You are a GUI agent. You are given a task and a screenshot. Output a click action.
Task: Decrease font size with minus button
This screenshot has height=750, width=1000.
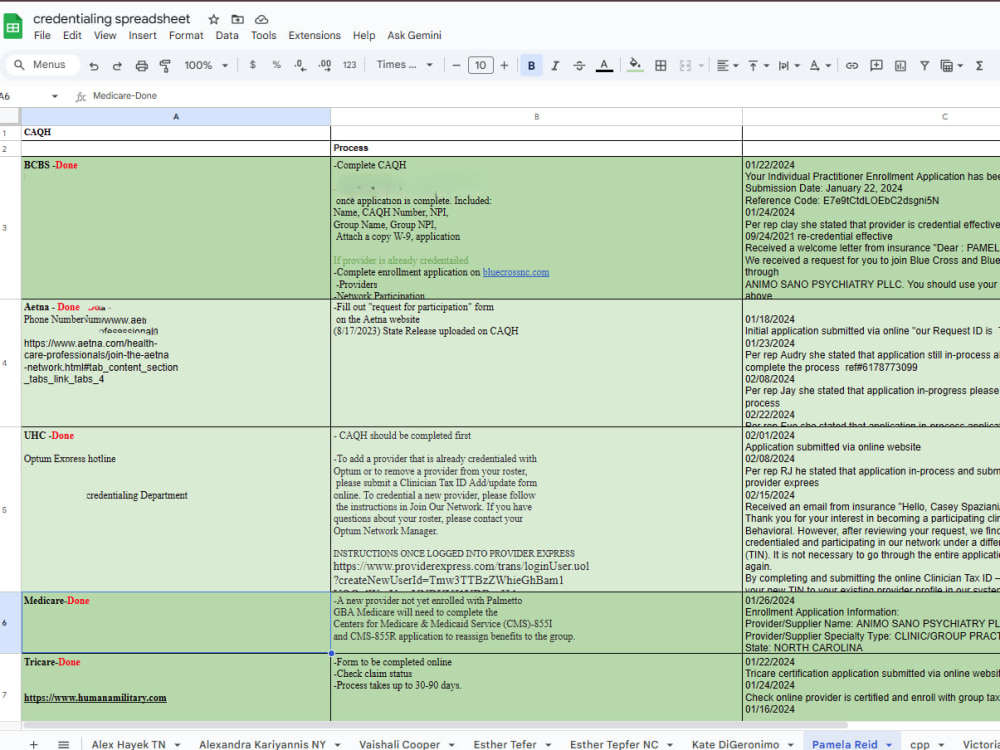(x=456, y=65)
